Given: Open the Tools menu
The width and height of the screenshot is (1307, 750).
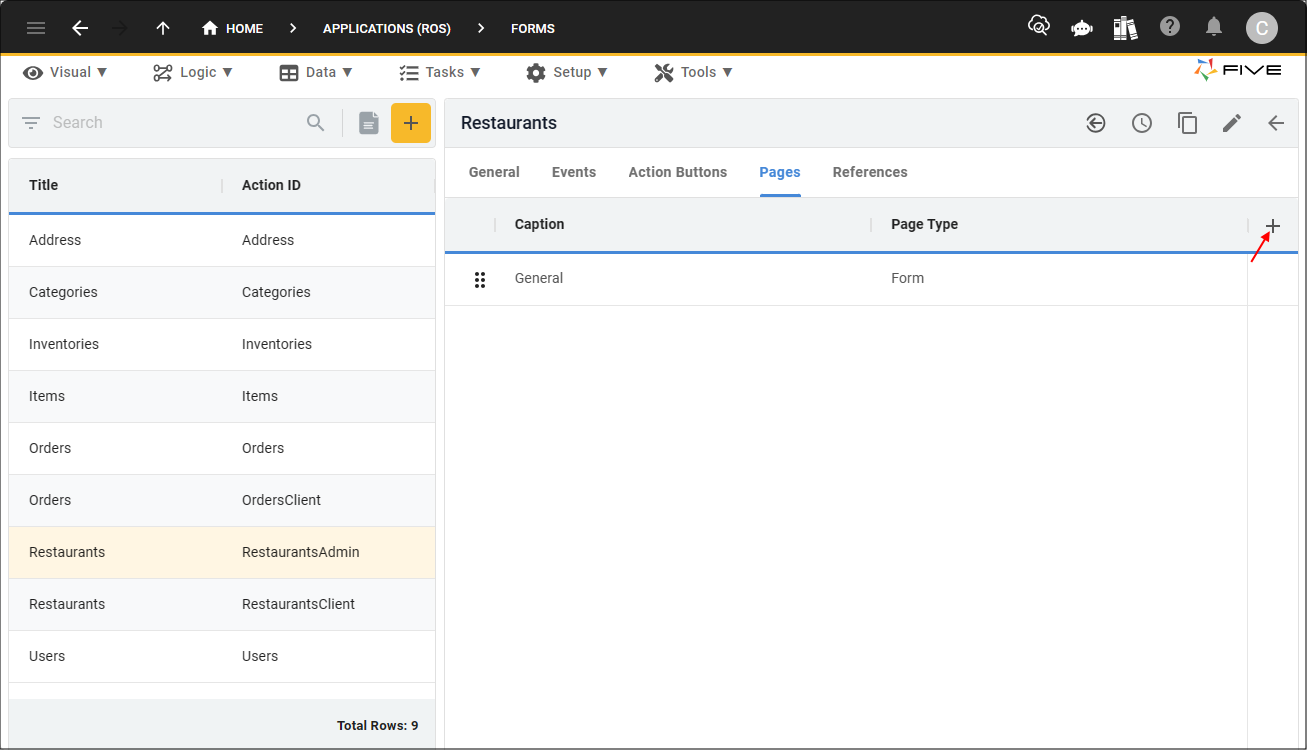Looking at the screenshot, I should [x=694, y=72].
